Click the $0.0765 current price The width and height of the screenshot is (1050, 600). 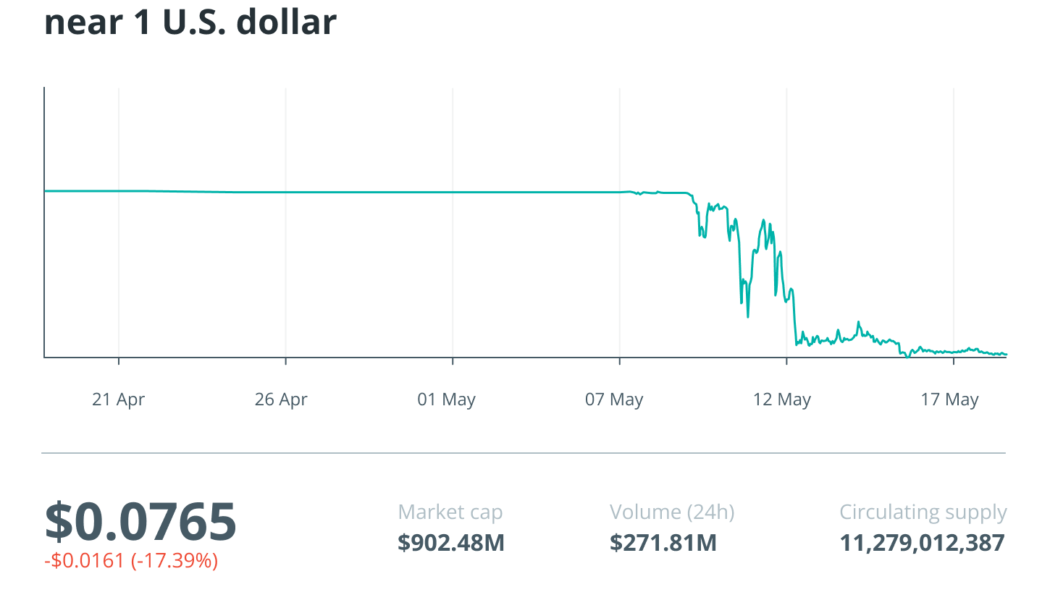(x=141, y=521)
